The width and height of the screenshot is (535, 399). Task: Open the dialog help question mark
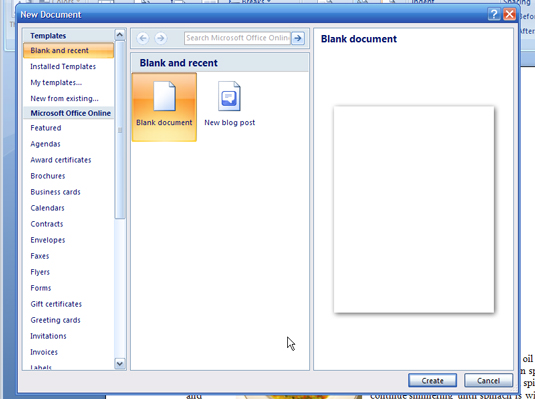(494, 14)
